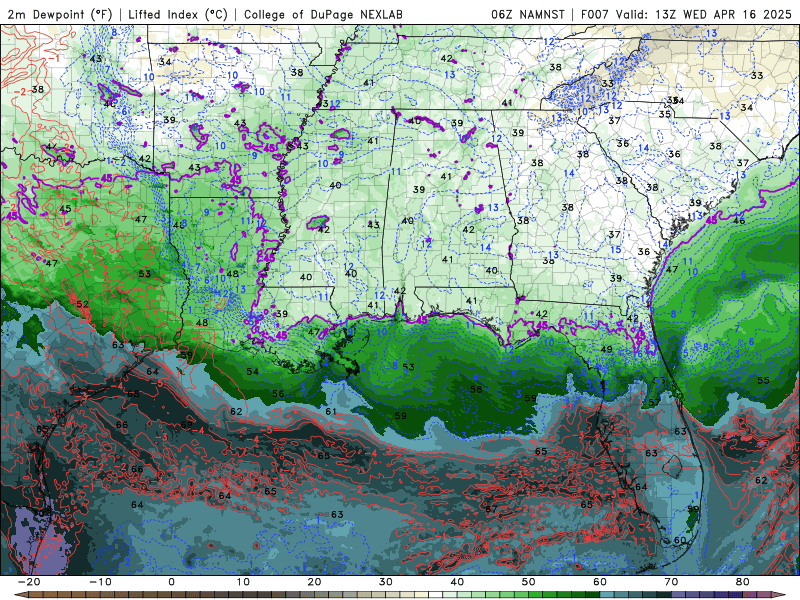Screen dimensions: 800x600
Task: Click the 50 label on the color scale
Action: pos(529,582)
